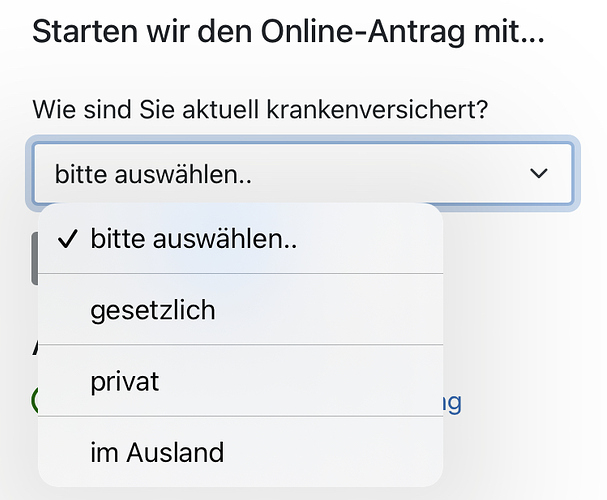Click the empty space right of "gesetzlich" row
Viewport: 607px width, 500px height.
pyautogui.click(x=329, y=310)
